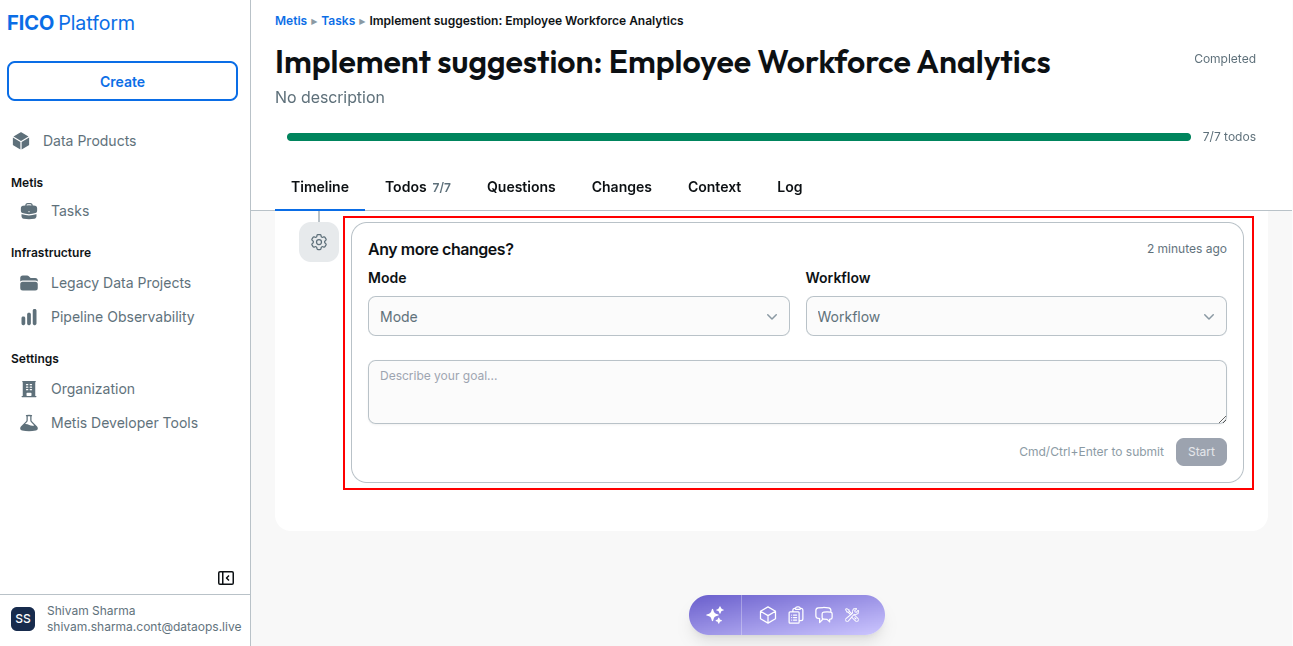Open Metis Developer Tools in sidebar
This screenshot has height=646, width=1293.
pyautogui.click(x=125, y=423)
